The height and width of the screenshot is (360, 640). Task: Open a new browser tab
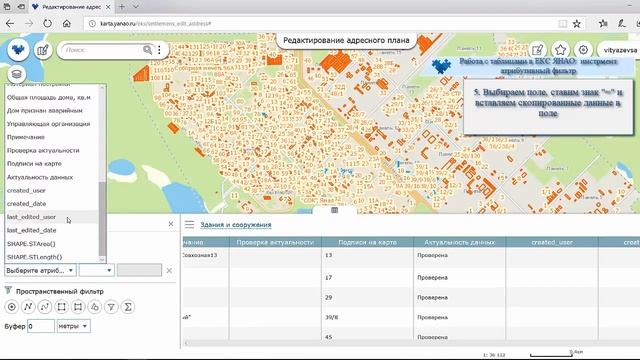click(x=122, y=7)
